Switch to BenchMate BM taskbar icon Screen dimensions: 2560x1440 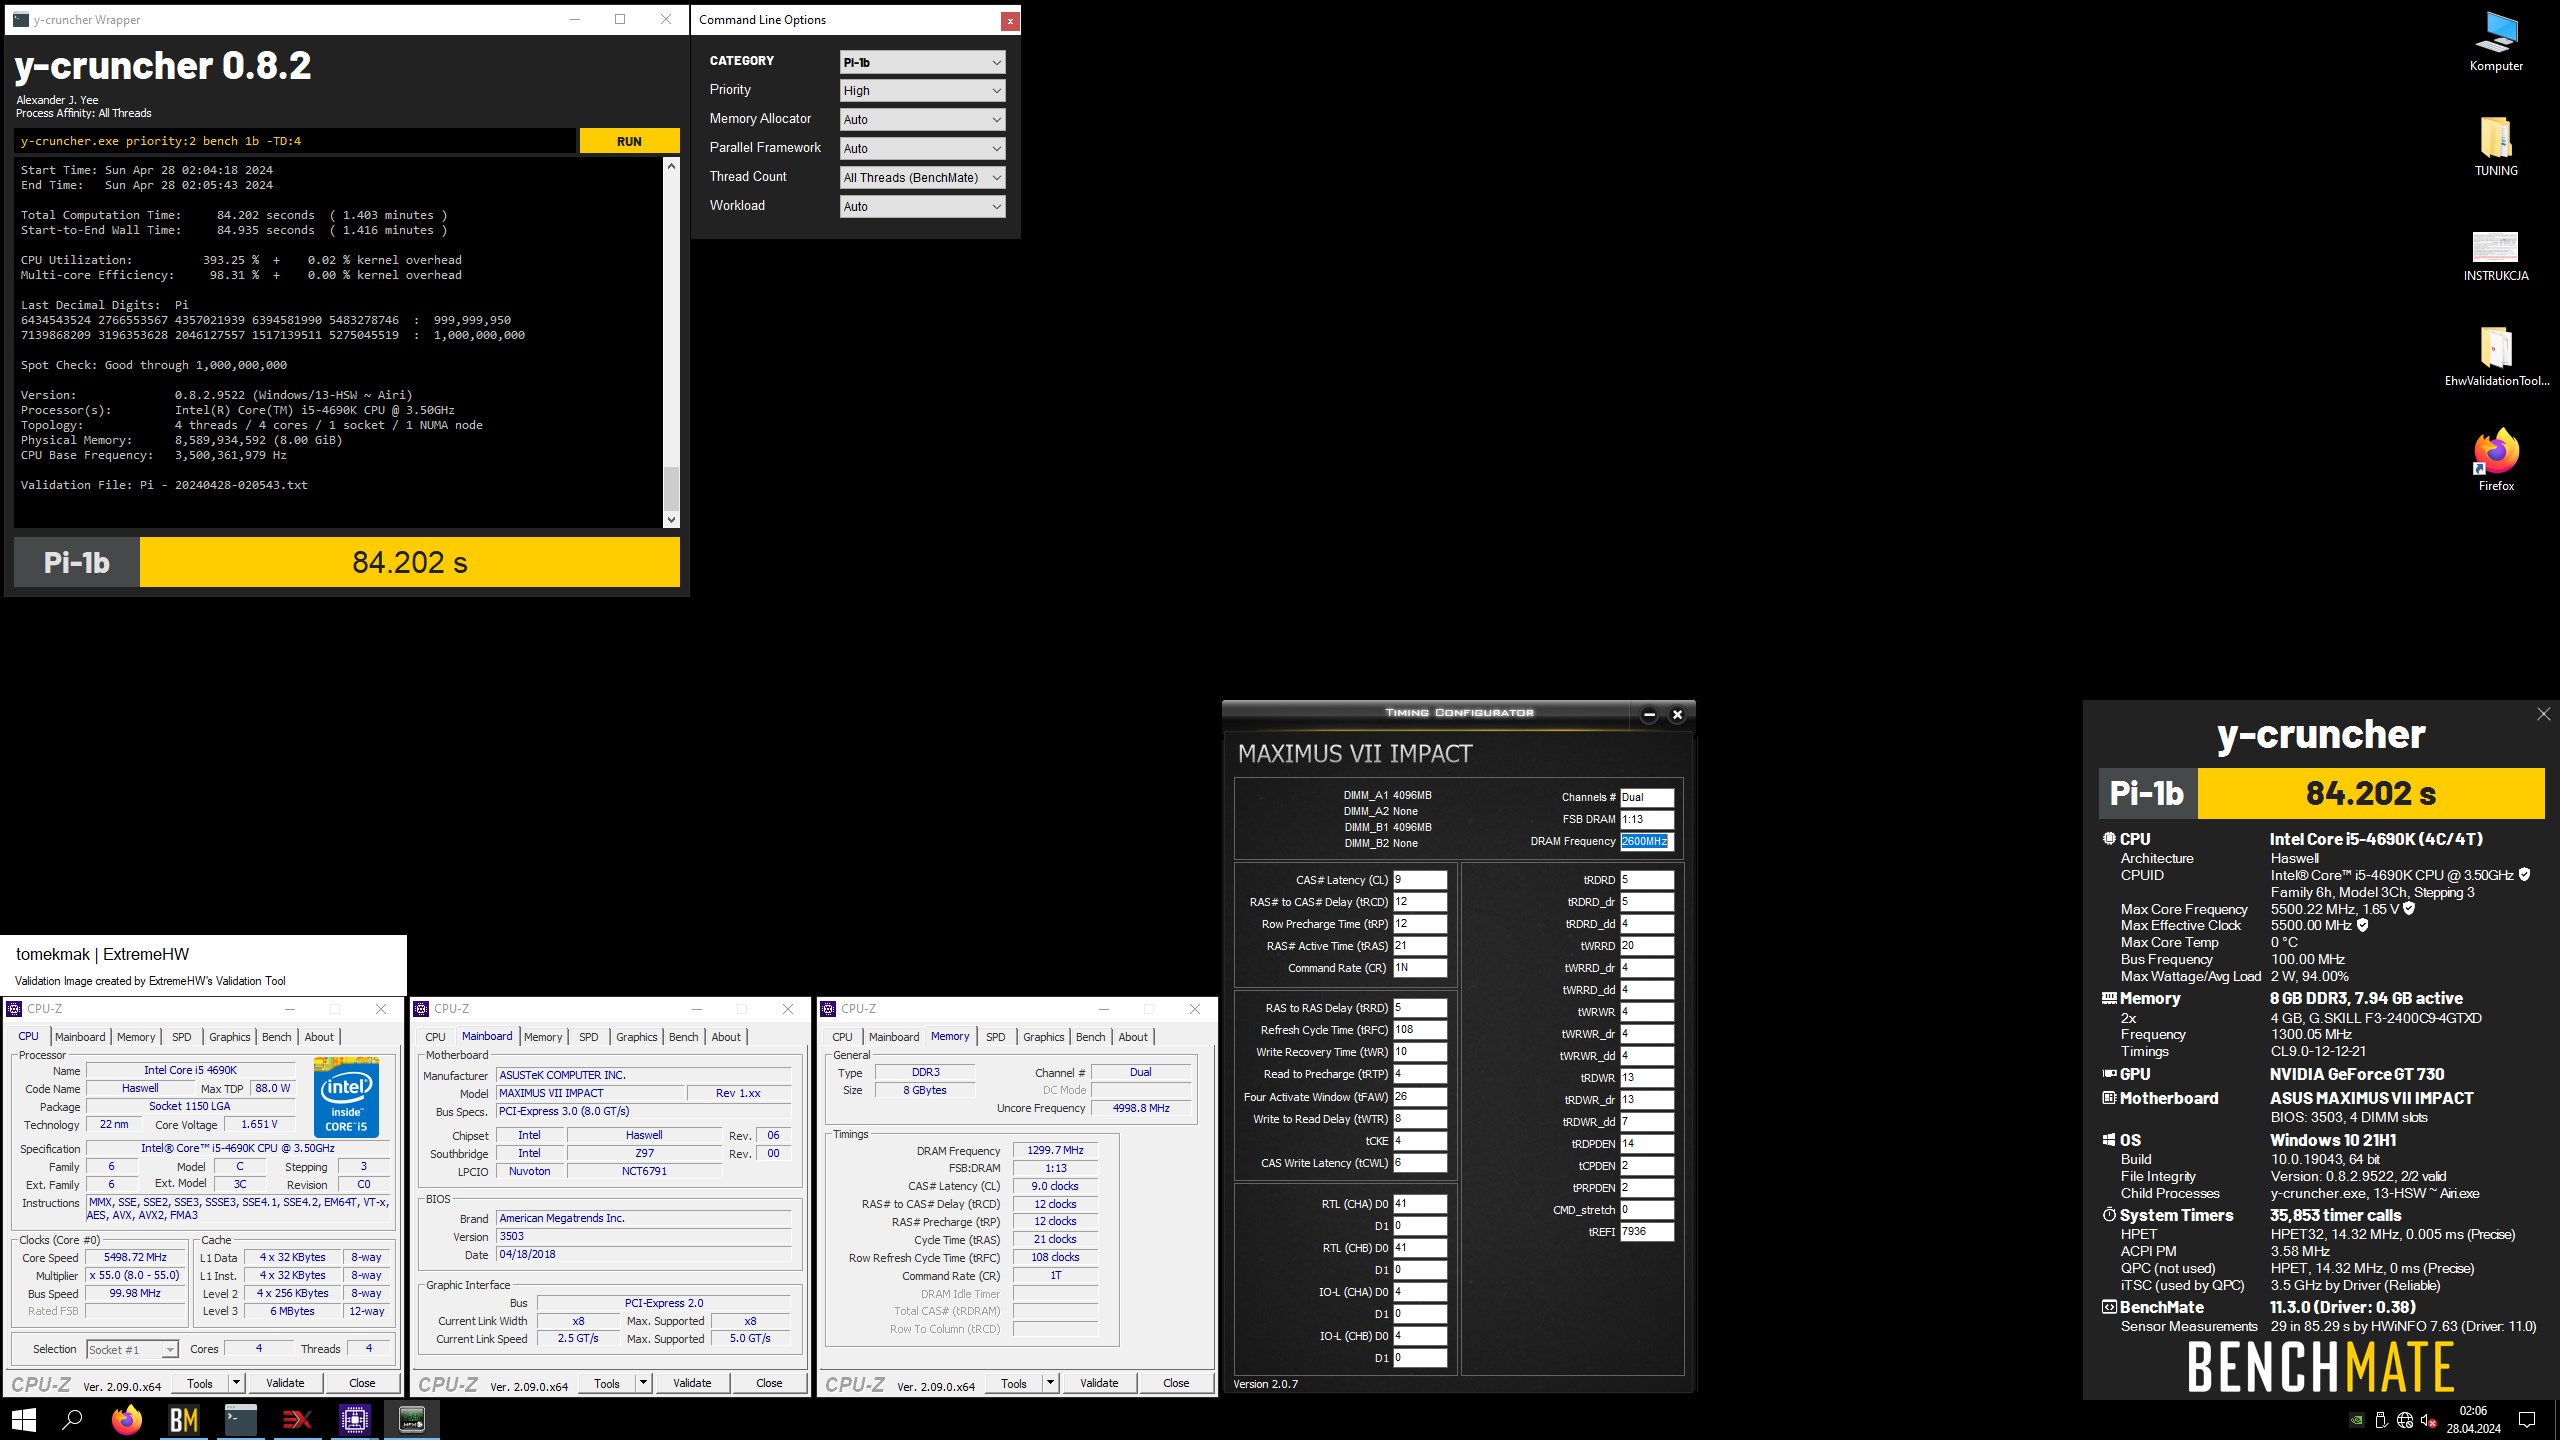point(184,1419)
